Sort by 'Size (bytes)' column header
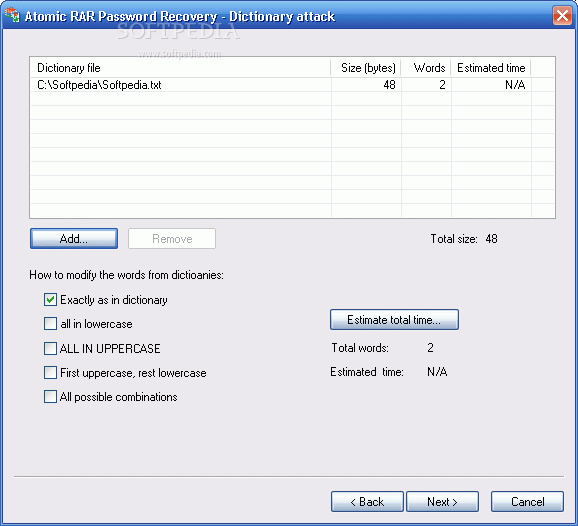Viewport: 578px width, 526px height. (366, 67)
